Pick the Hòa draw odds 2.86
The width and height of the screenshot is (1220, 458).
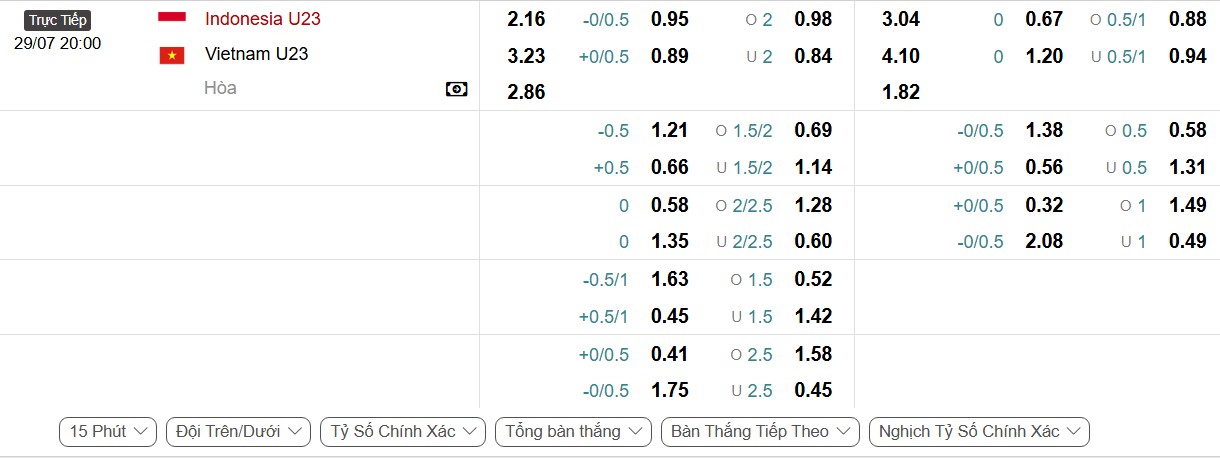coord(527,93)
